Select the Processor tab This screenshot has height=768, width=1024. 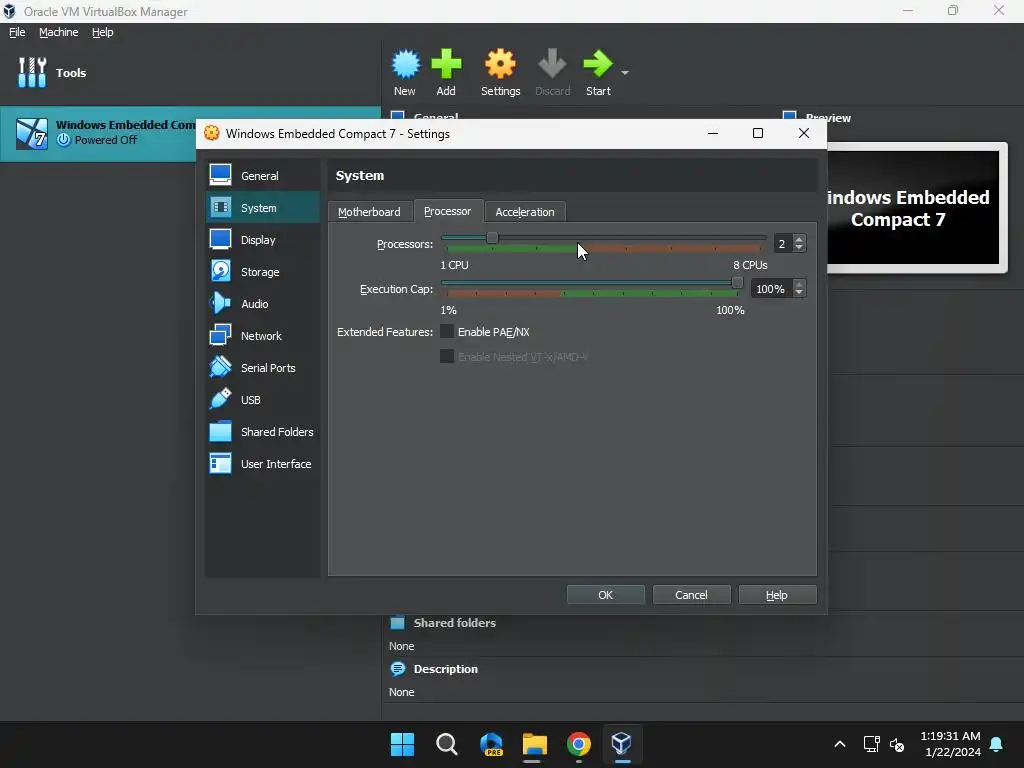tap(447, 211)
